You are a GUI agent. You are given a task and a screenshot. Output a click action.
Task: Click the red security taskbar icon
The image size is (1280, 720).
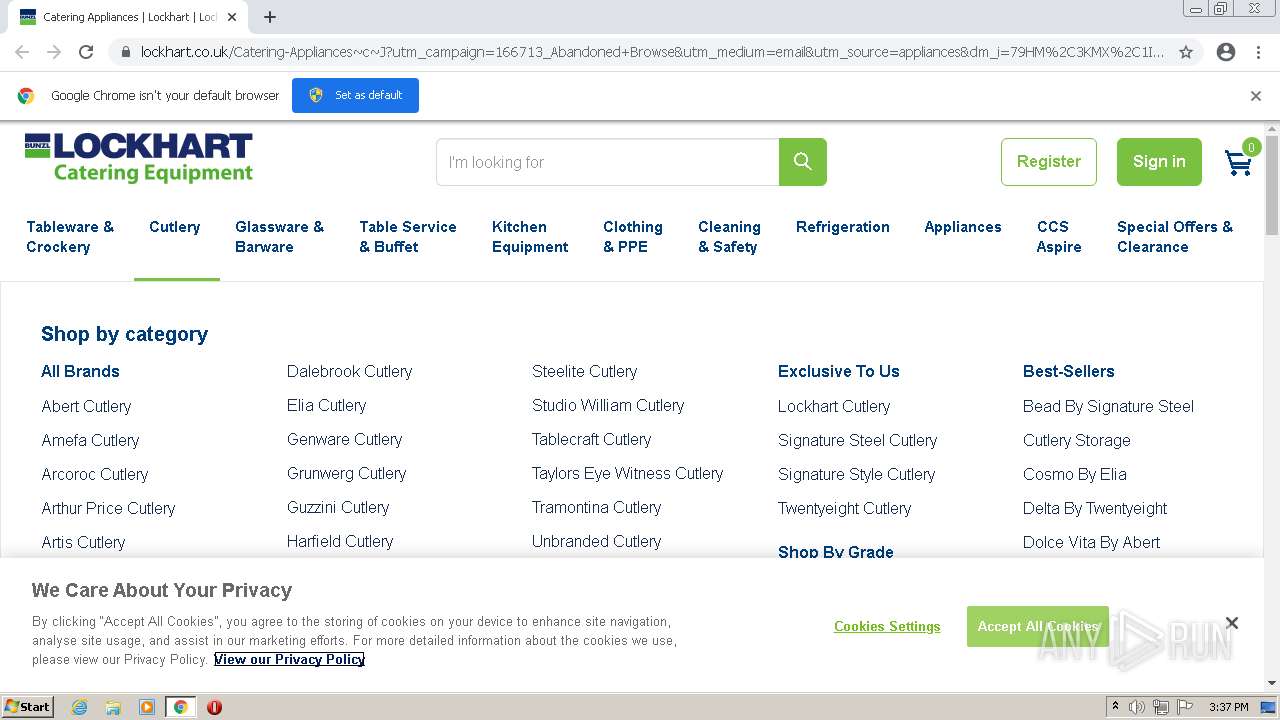pyautogui.click(x=214, y=707)
